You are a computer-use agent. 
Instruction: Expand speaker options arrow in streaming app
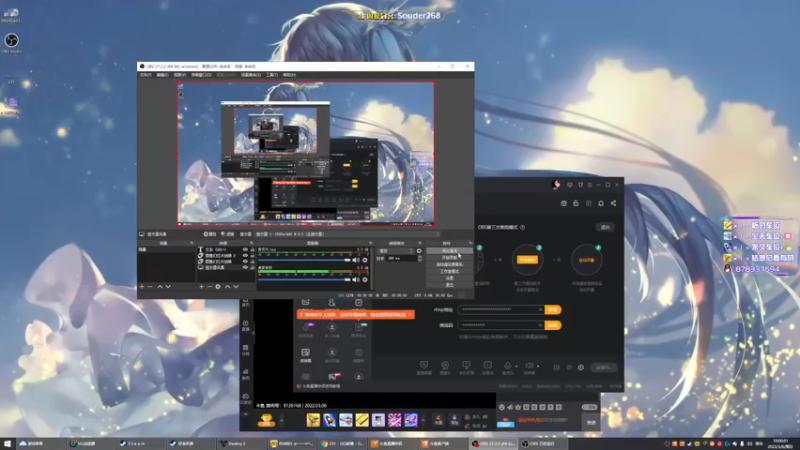click(x=538, y=366)
